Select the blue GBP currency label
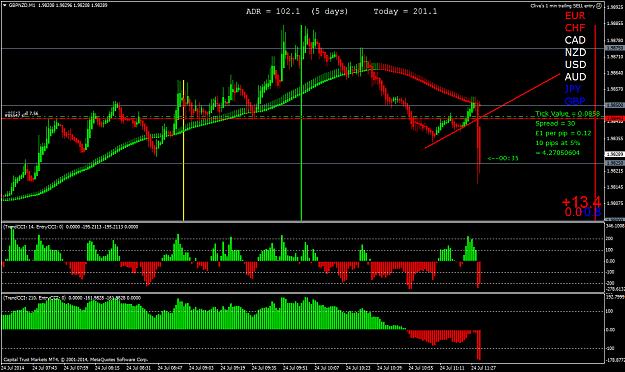625x372 pixels. point(575,101)
